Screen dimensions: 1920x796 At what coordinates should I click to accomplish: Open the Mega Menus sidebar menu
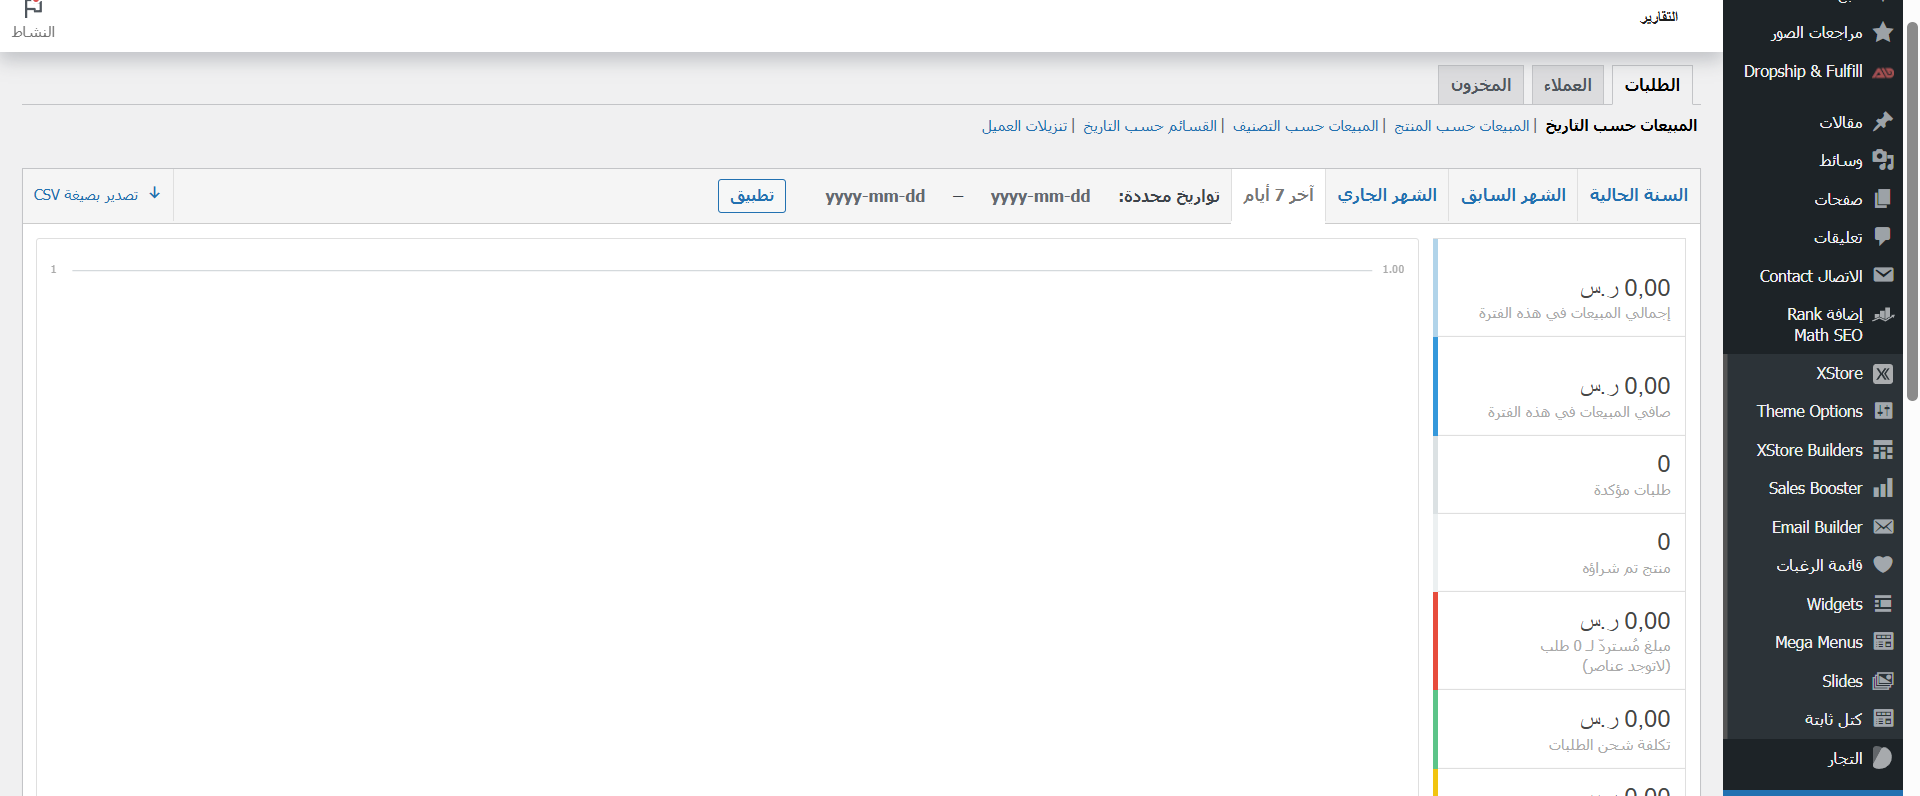(1813, 642)
